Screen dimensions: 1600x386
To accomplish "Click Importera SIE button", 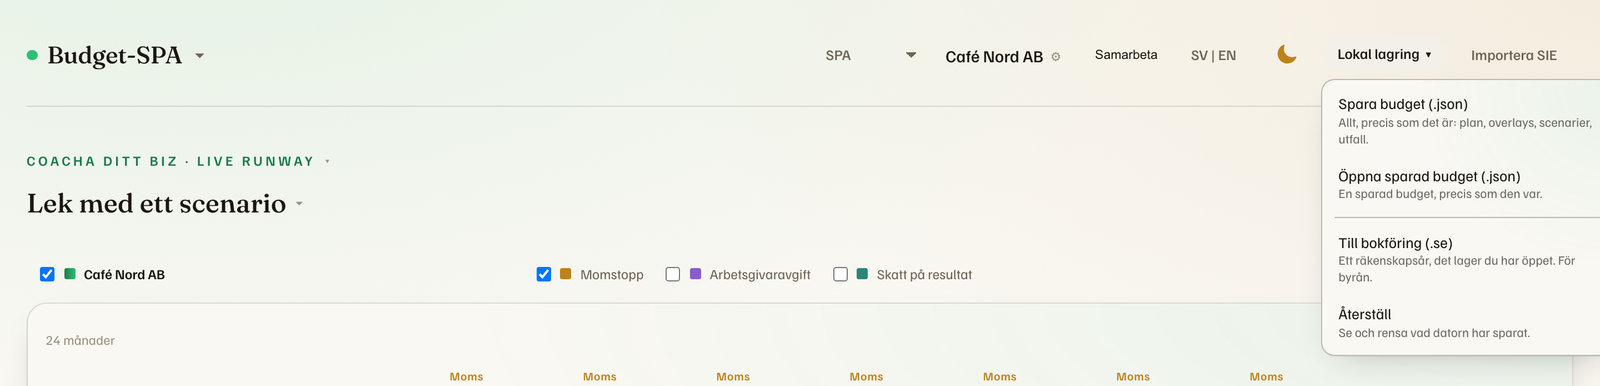I will (1514, 56).
